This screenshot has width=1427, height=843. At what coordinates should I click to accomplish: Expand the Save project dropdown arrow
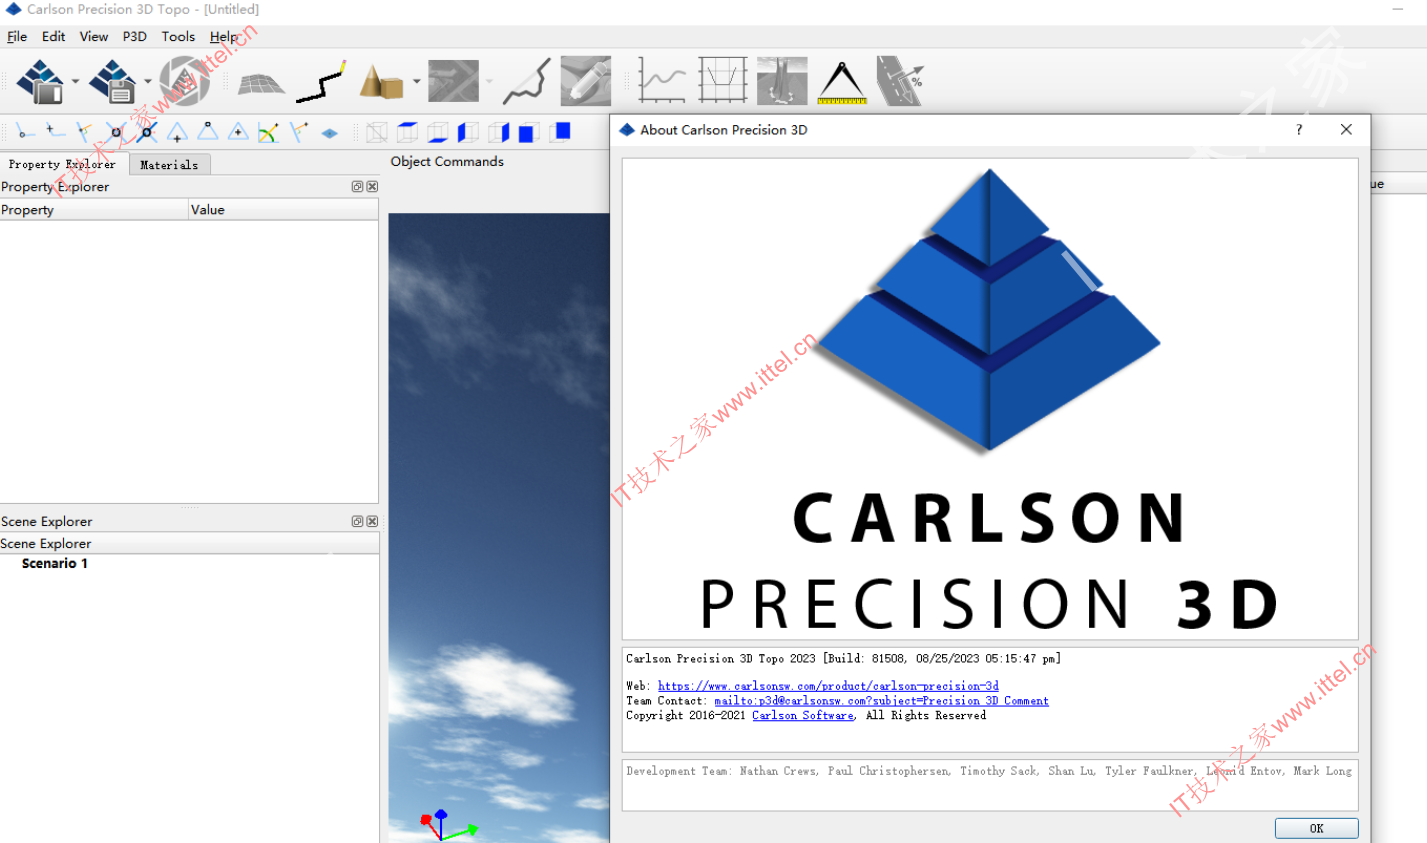tap(148, 82)
